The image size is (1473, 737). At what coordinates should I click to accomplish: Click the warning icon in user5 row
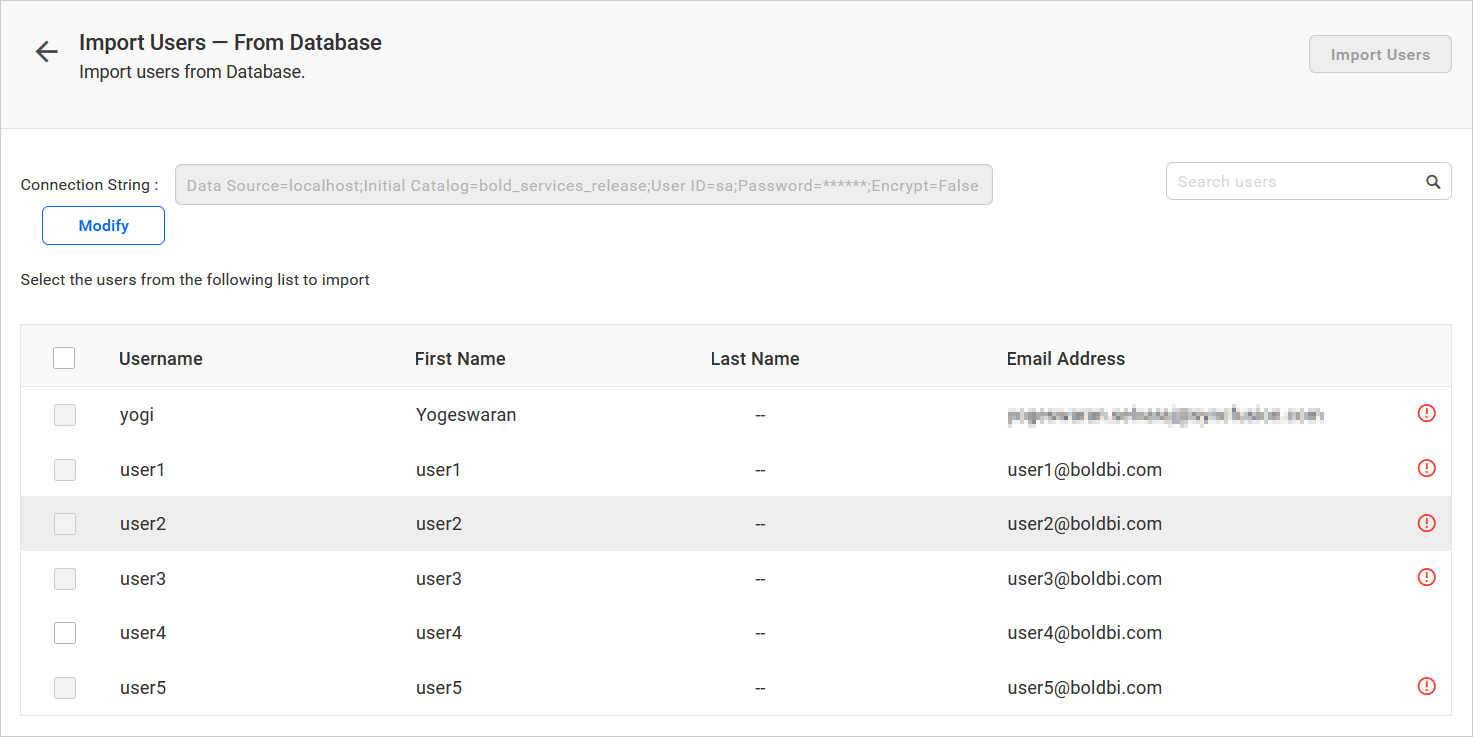pyautogui.click(x=1427, y=686)
